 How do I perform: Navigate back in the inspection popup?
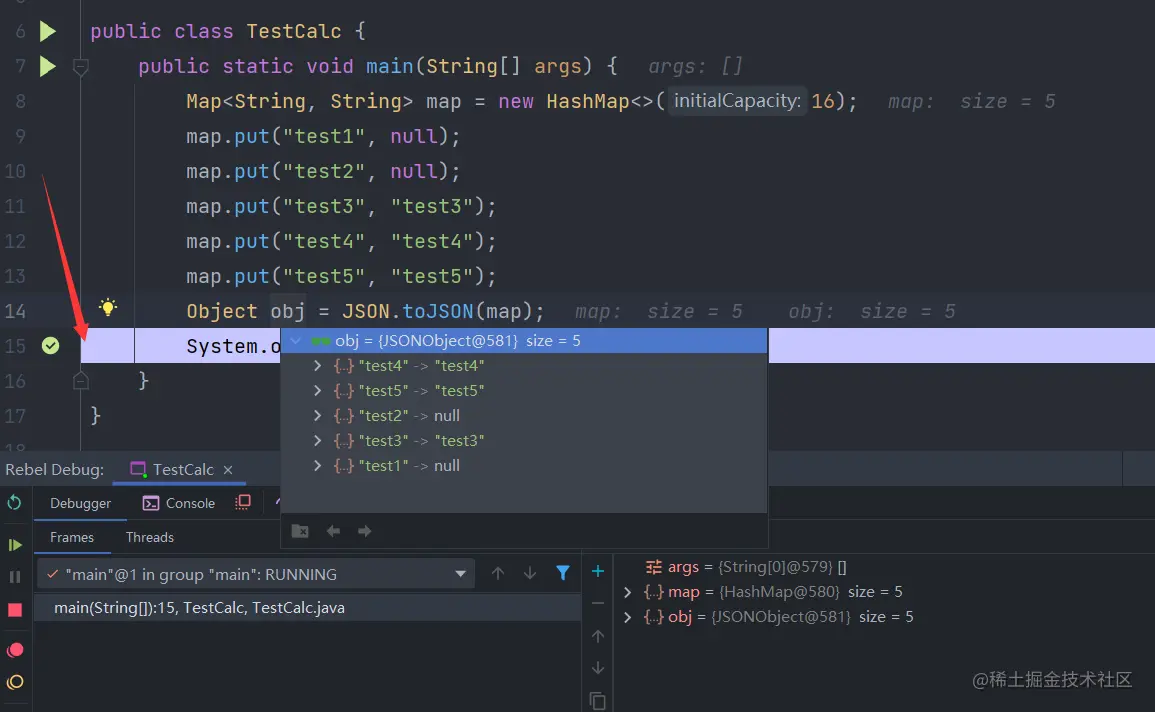coord(334,532)
